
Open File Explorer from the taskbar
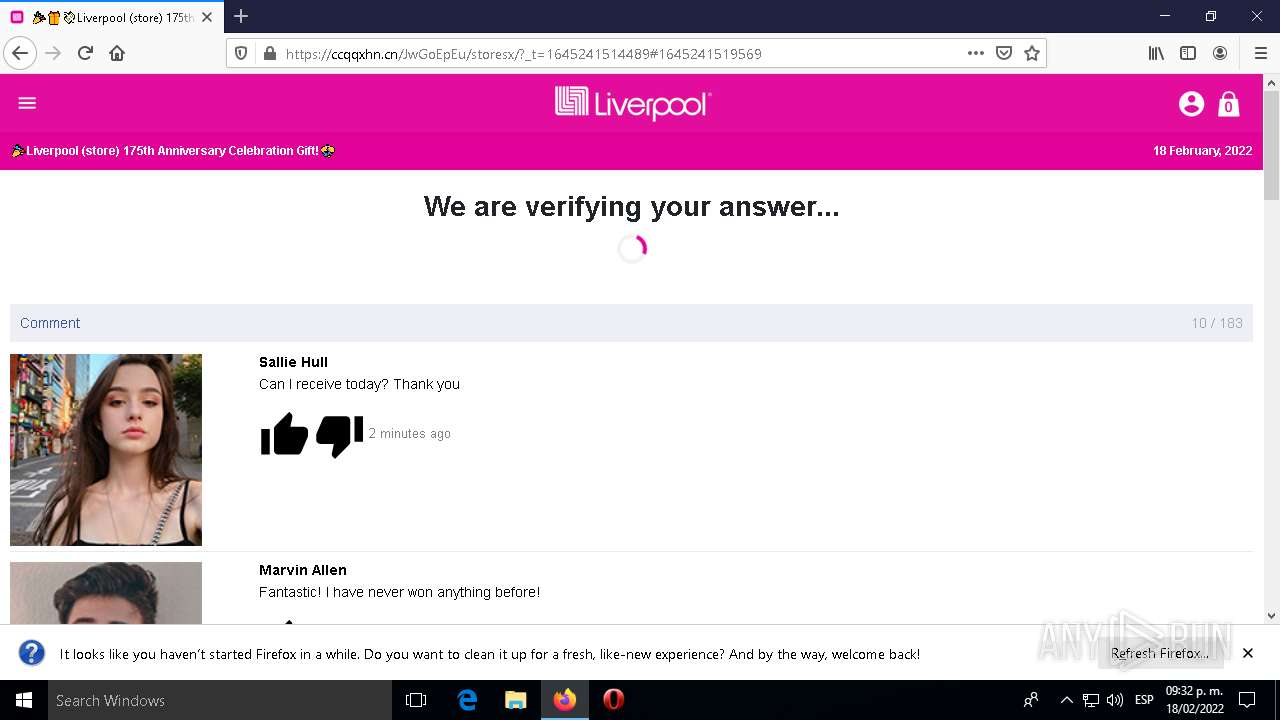516,700
